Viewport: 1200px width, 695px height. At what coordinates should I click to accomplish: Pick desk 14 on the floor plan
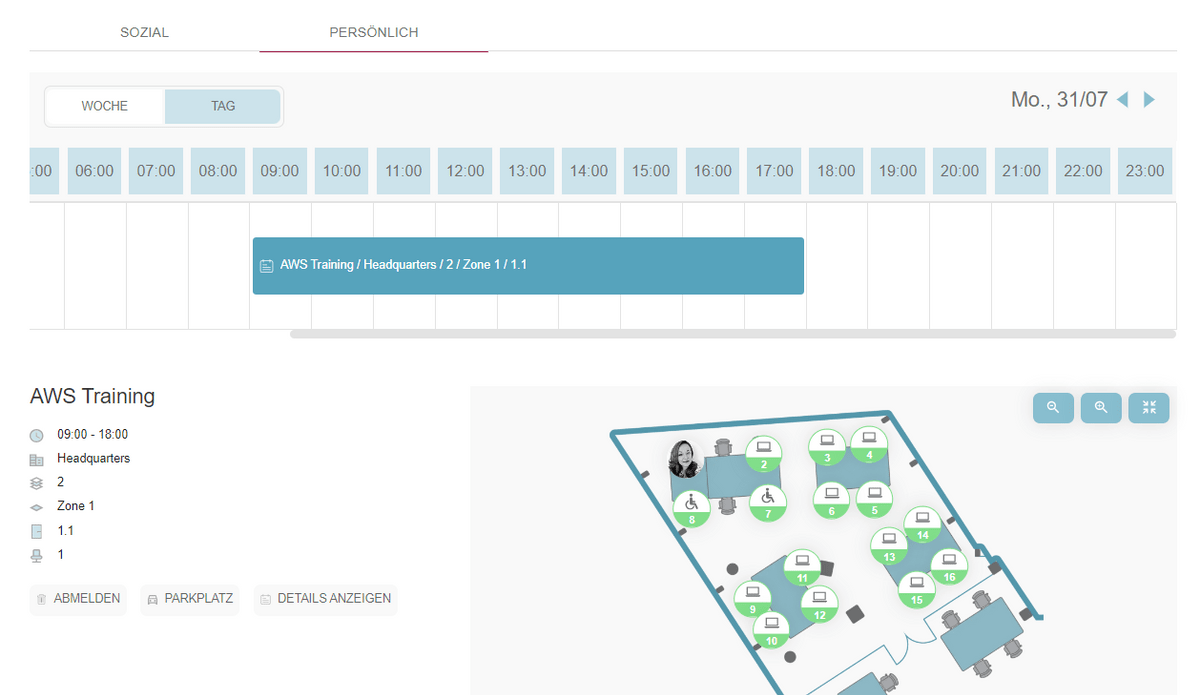pos(922,524)
